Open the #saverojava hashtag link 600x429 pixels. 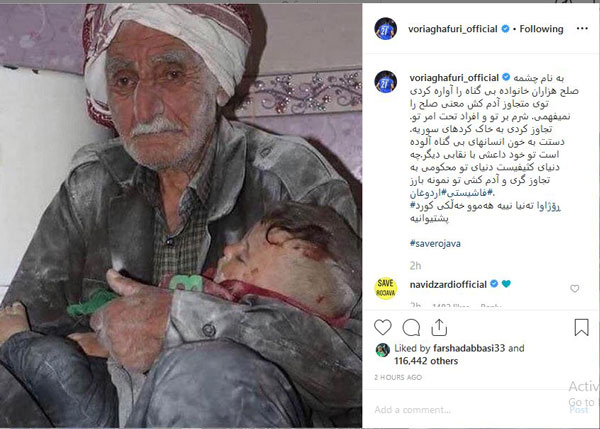pyautogui.click(x=435, y=243)
